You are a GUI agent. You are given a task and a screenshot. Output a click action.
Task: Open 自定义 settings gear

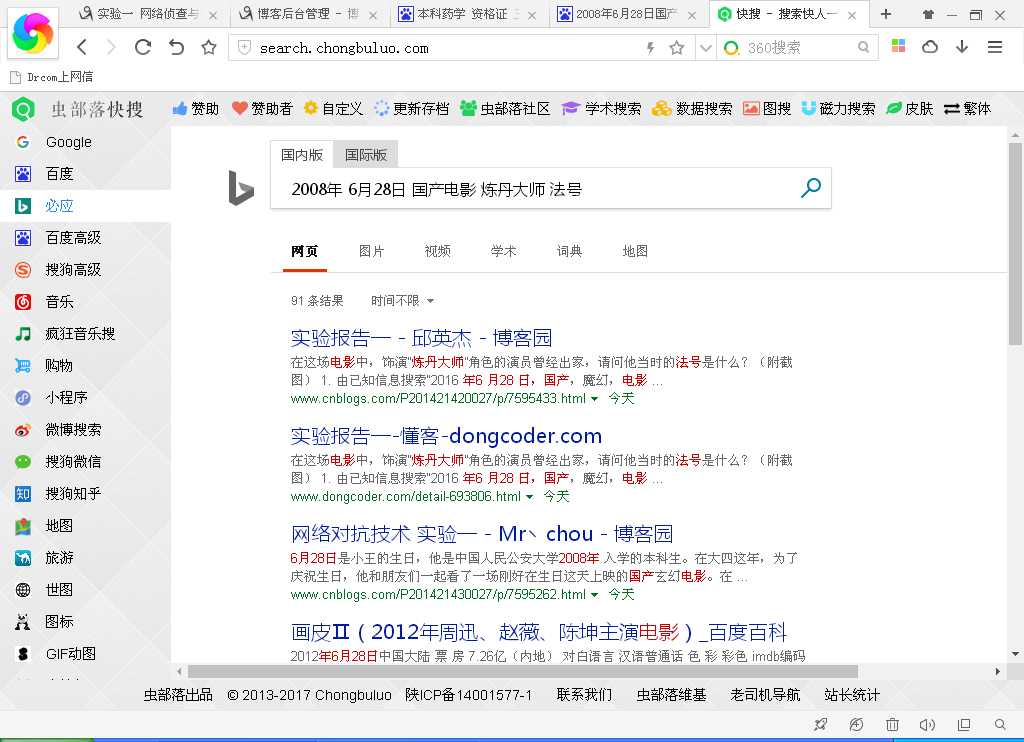(x=333, y=108)
